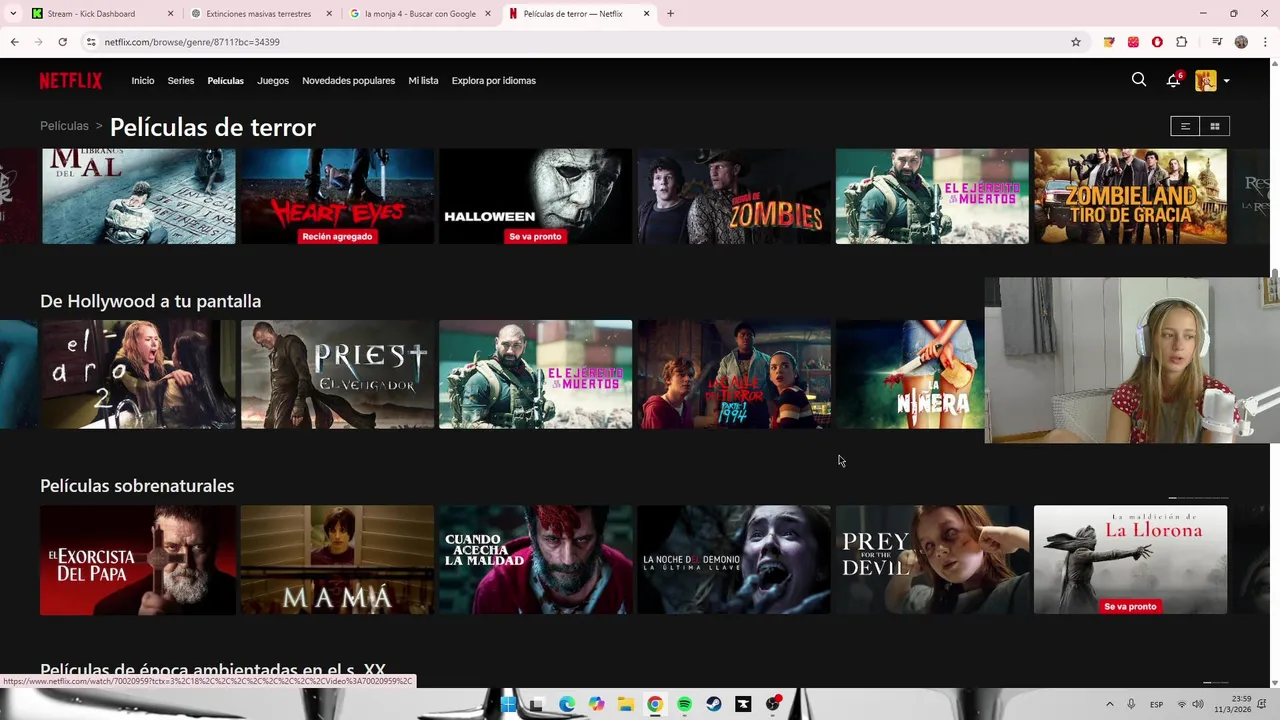
Task: Click the Recién agregado badge
Action: pos(337,237)
